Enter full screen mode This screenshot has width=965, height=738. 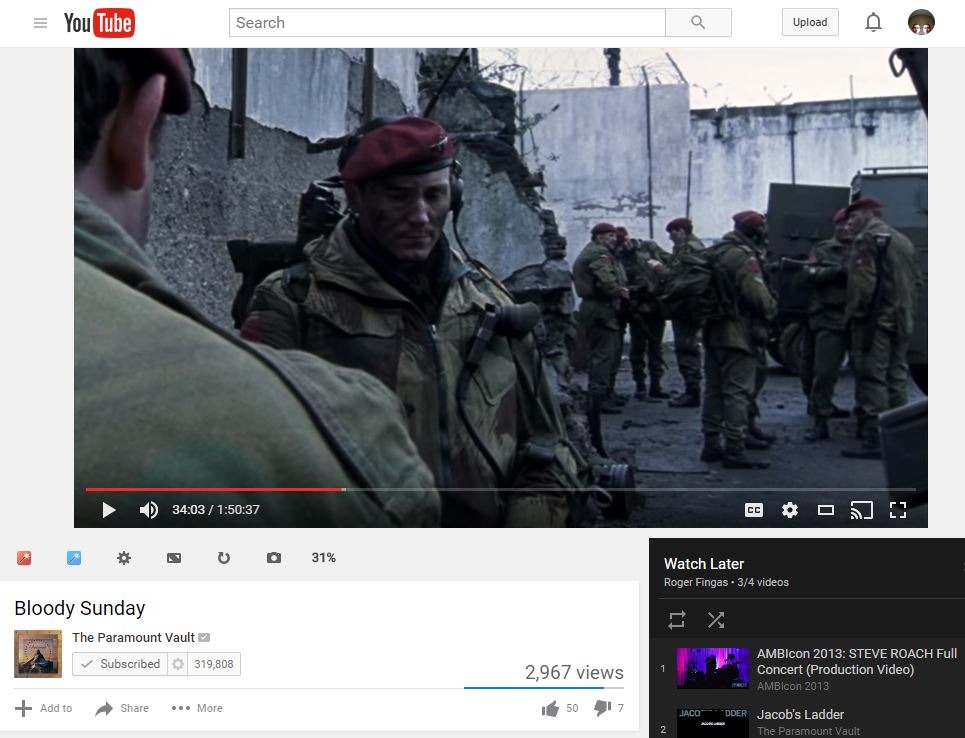[x=898, y=510]
